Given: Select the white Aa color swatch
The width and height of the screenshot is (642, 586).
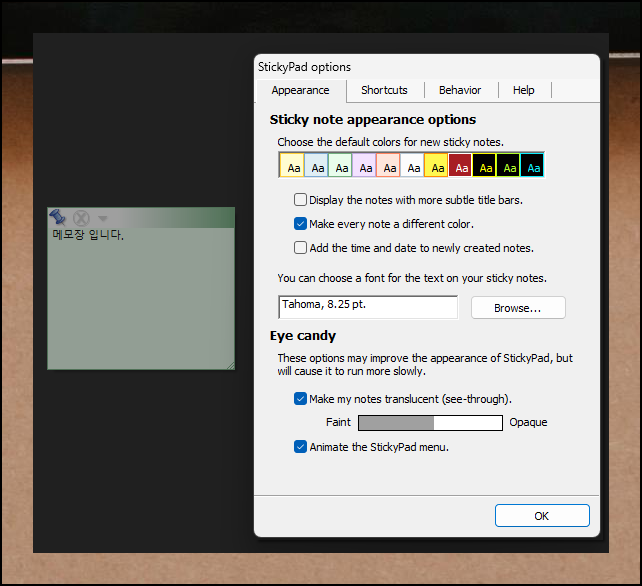Looking at the screenshot, I should pyautogui.click(x=412, y=165).
